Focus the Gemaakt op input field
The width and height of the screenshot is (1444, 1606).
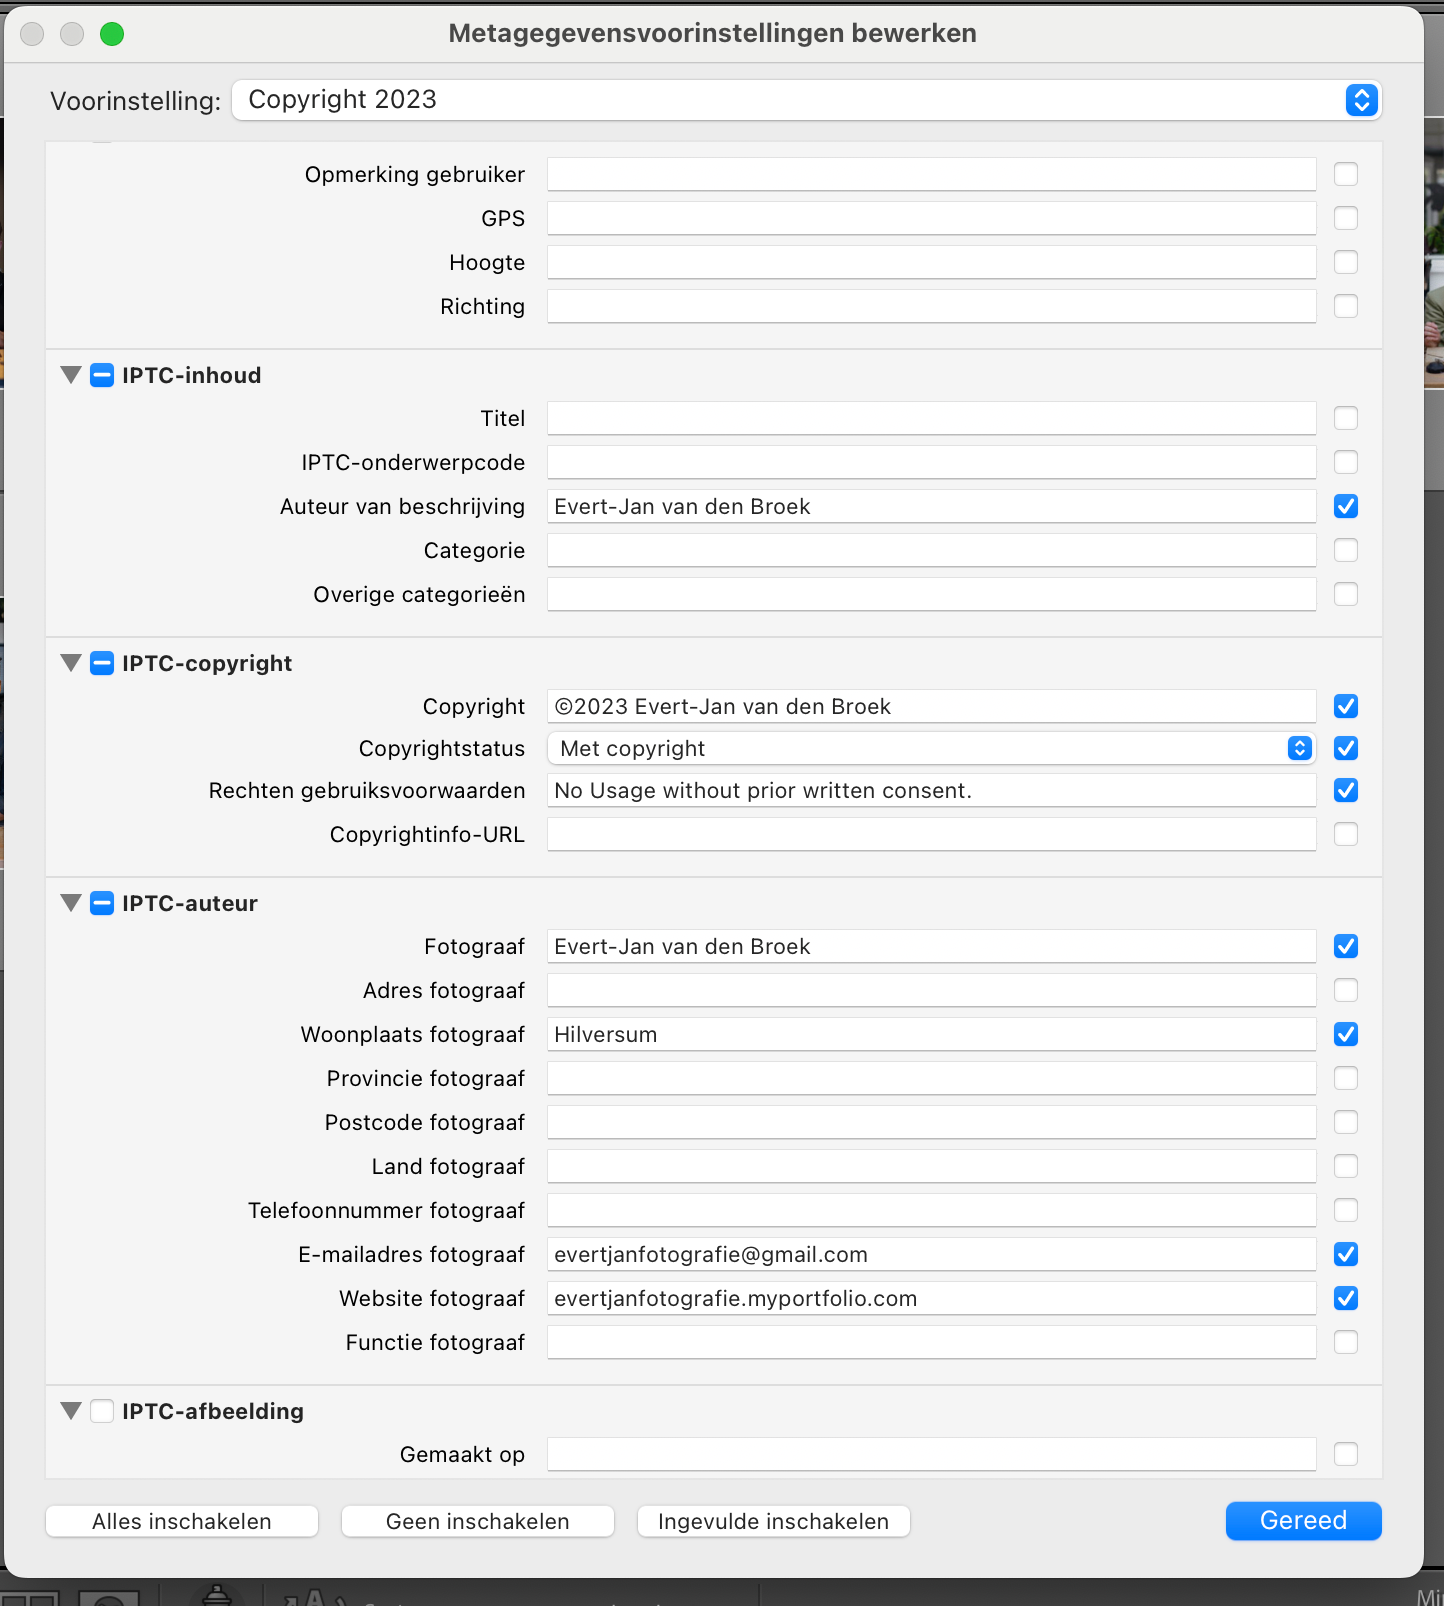(x=931, y=1454)
